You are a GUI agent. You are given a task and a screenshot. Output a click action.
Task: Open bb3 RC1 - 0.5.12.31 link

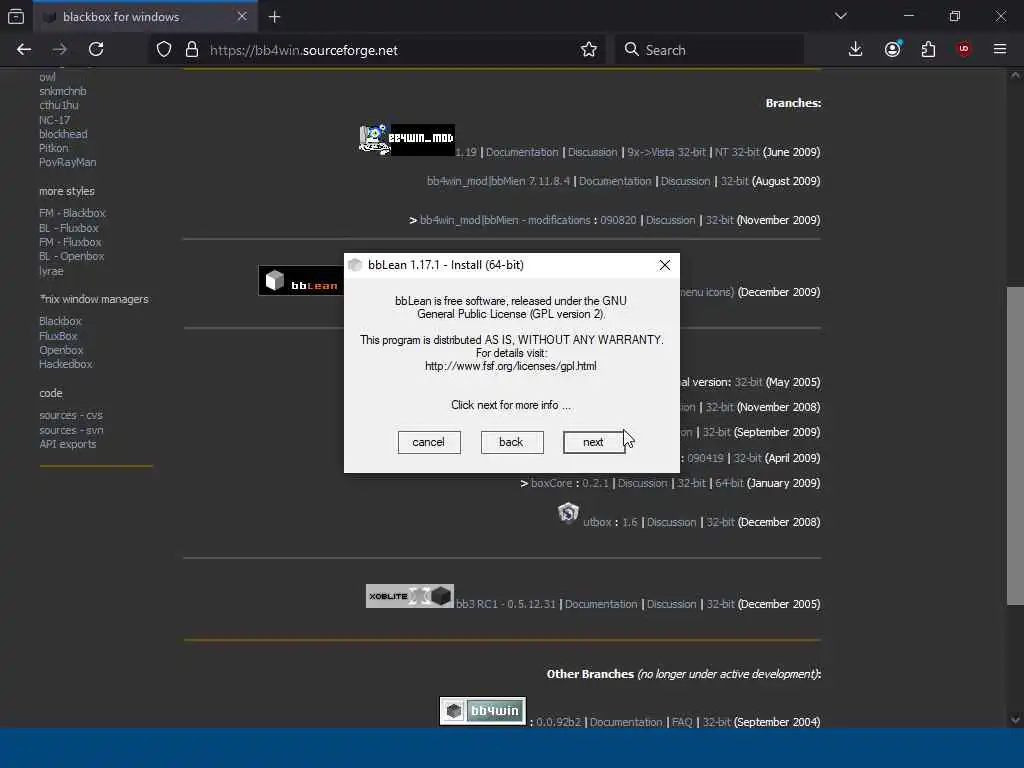[505, 604]
